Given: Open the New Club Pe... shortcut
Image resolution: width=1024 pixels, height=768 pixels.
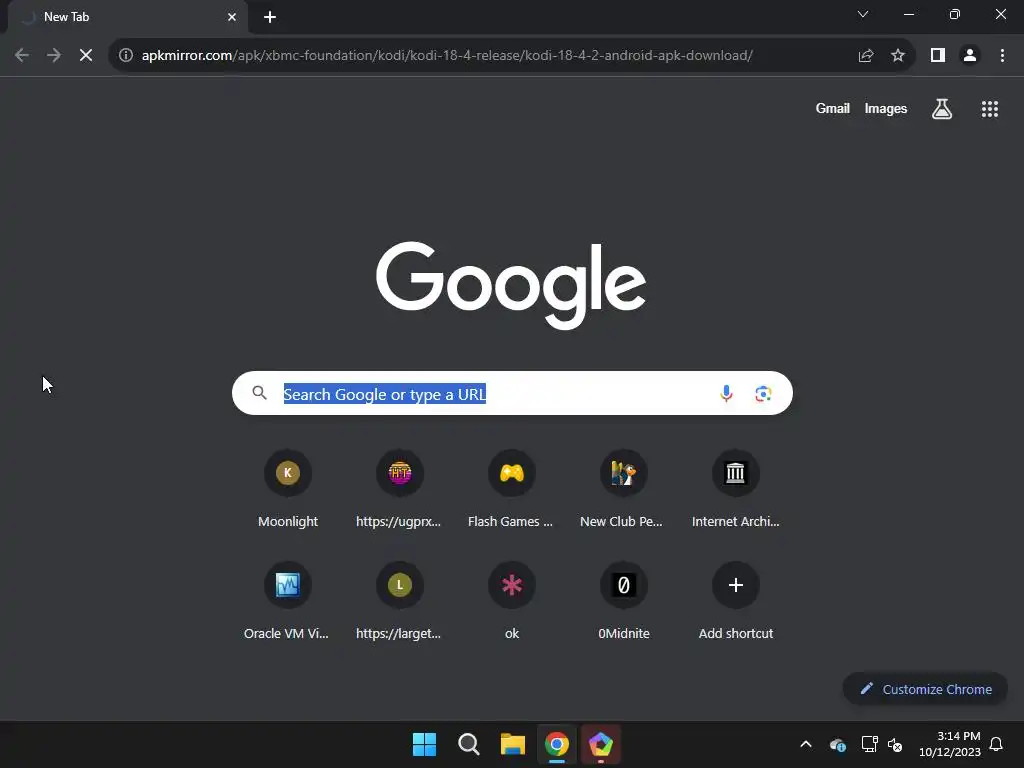Looking at the screenshot, I should [623, 489].
